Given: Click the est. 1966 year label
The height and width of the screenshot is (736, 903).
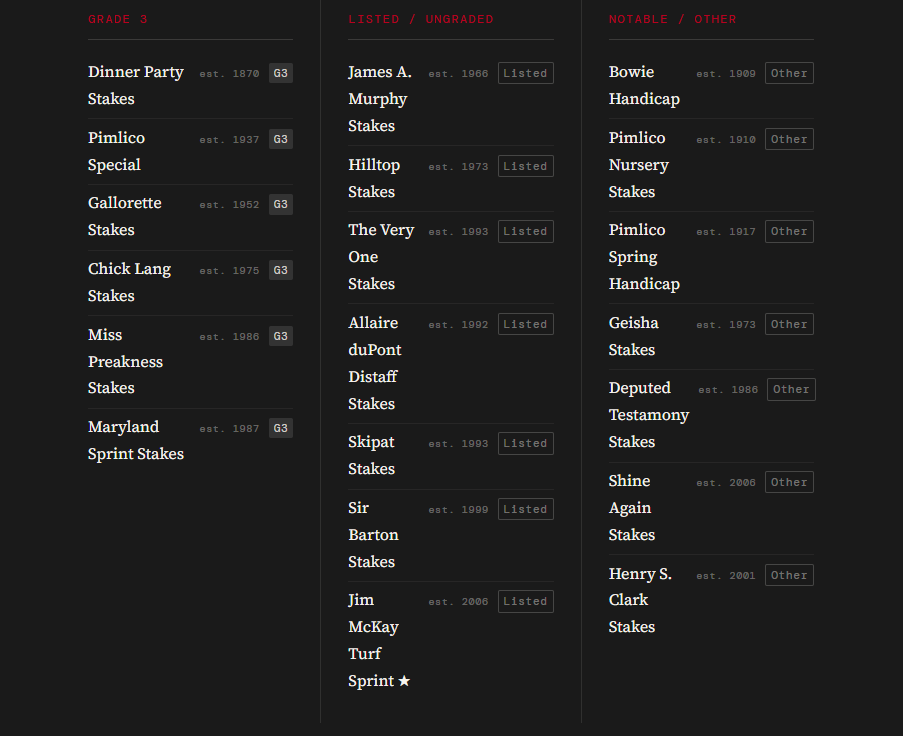Looking at the screenshot, I should [x=458, y=74].
